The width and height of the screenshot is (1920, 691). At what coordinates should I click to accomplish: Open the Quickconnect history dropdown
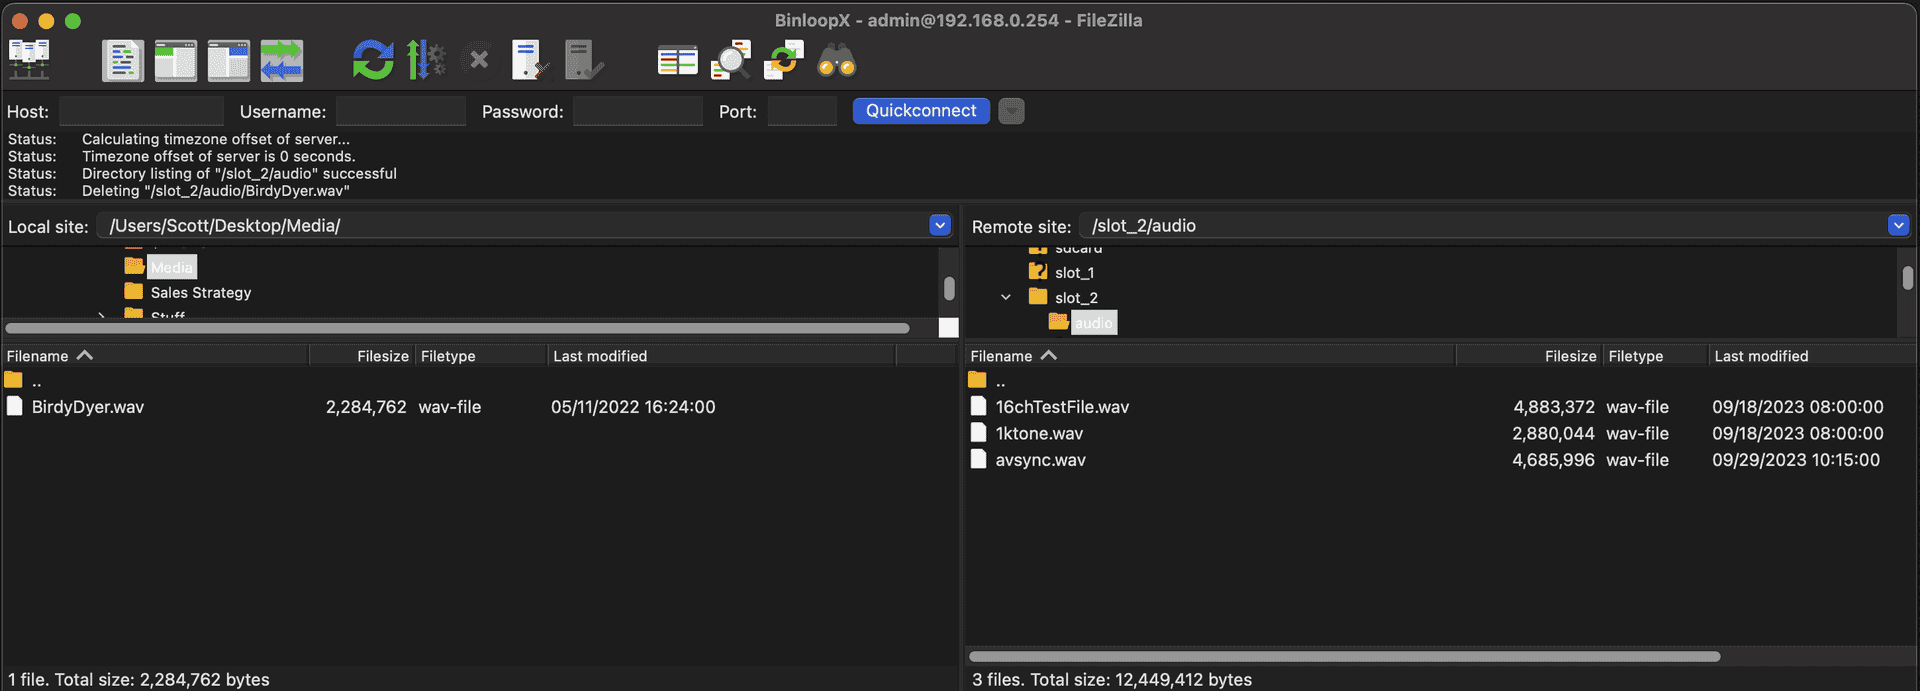[1011, 111]
